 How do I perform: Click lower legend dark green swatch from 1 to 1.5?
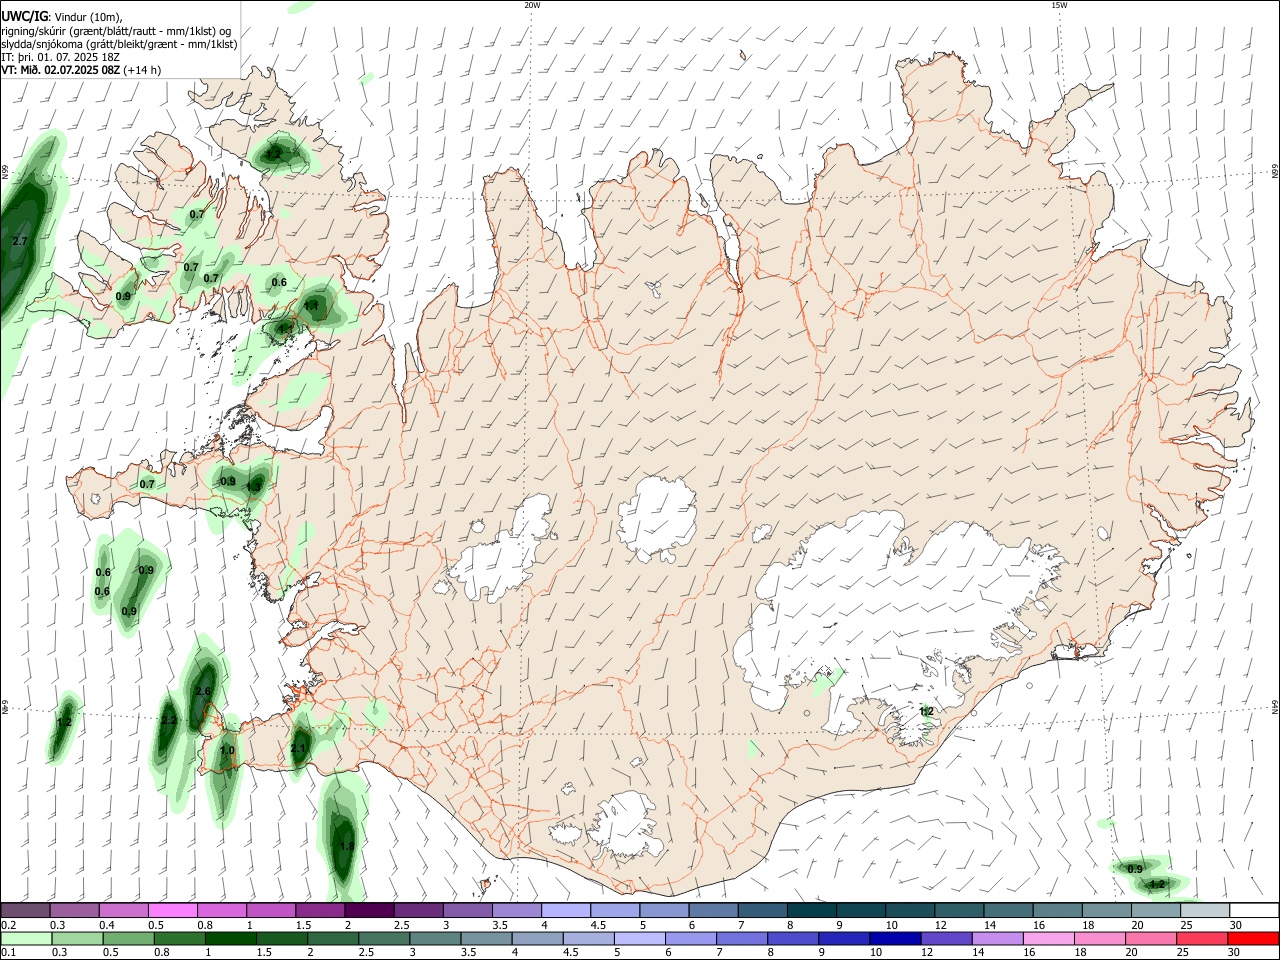tap(230, 938)
